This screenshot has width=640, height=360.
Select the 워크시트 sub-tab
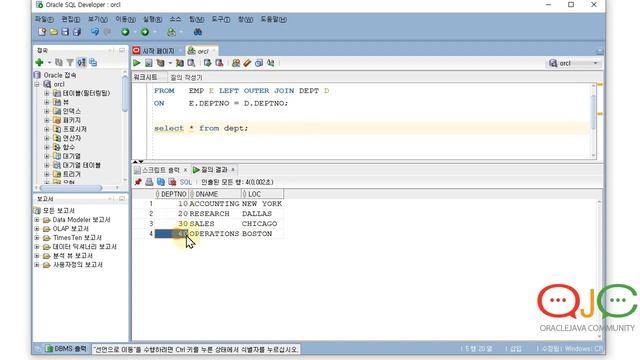(x=145, y=77)
